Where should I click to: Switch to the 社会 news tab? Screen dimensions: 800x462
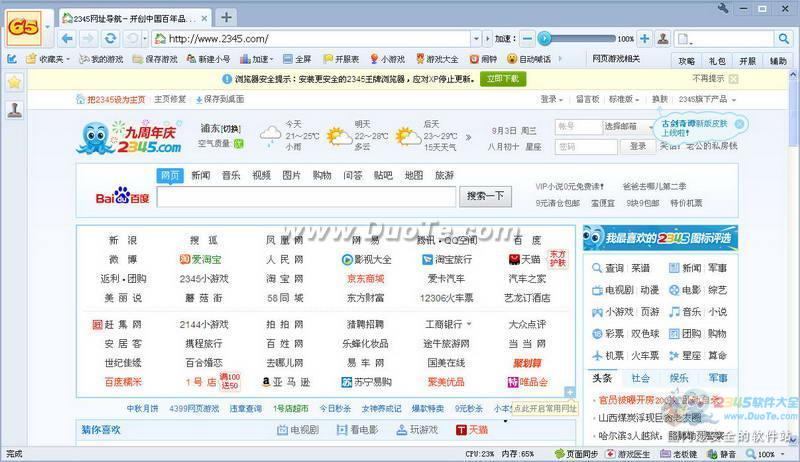pos(641,378)
